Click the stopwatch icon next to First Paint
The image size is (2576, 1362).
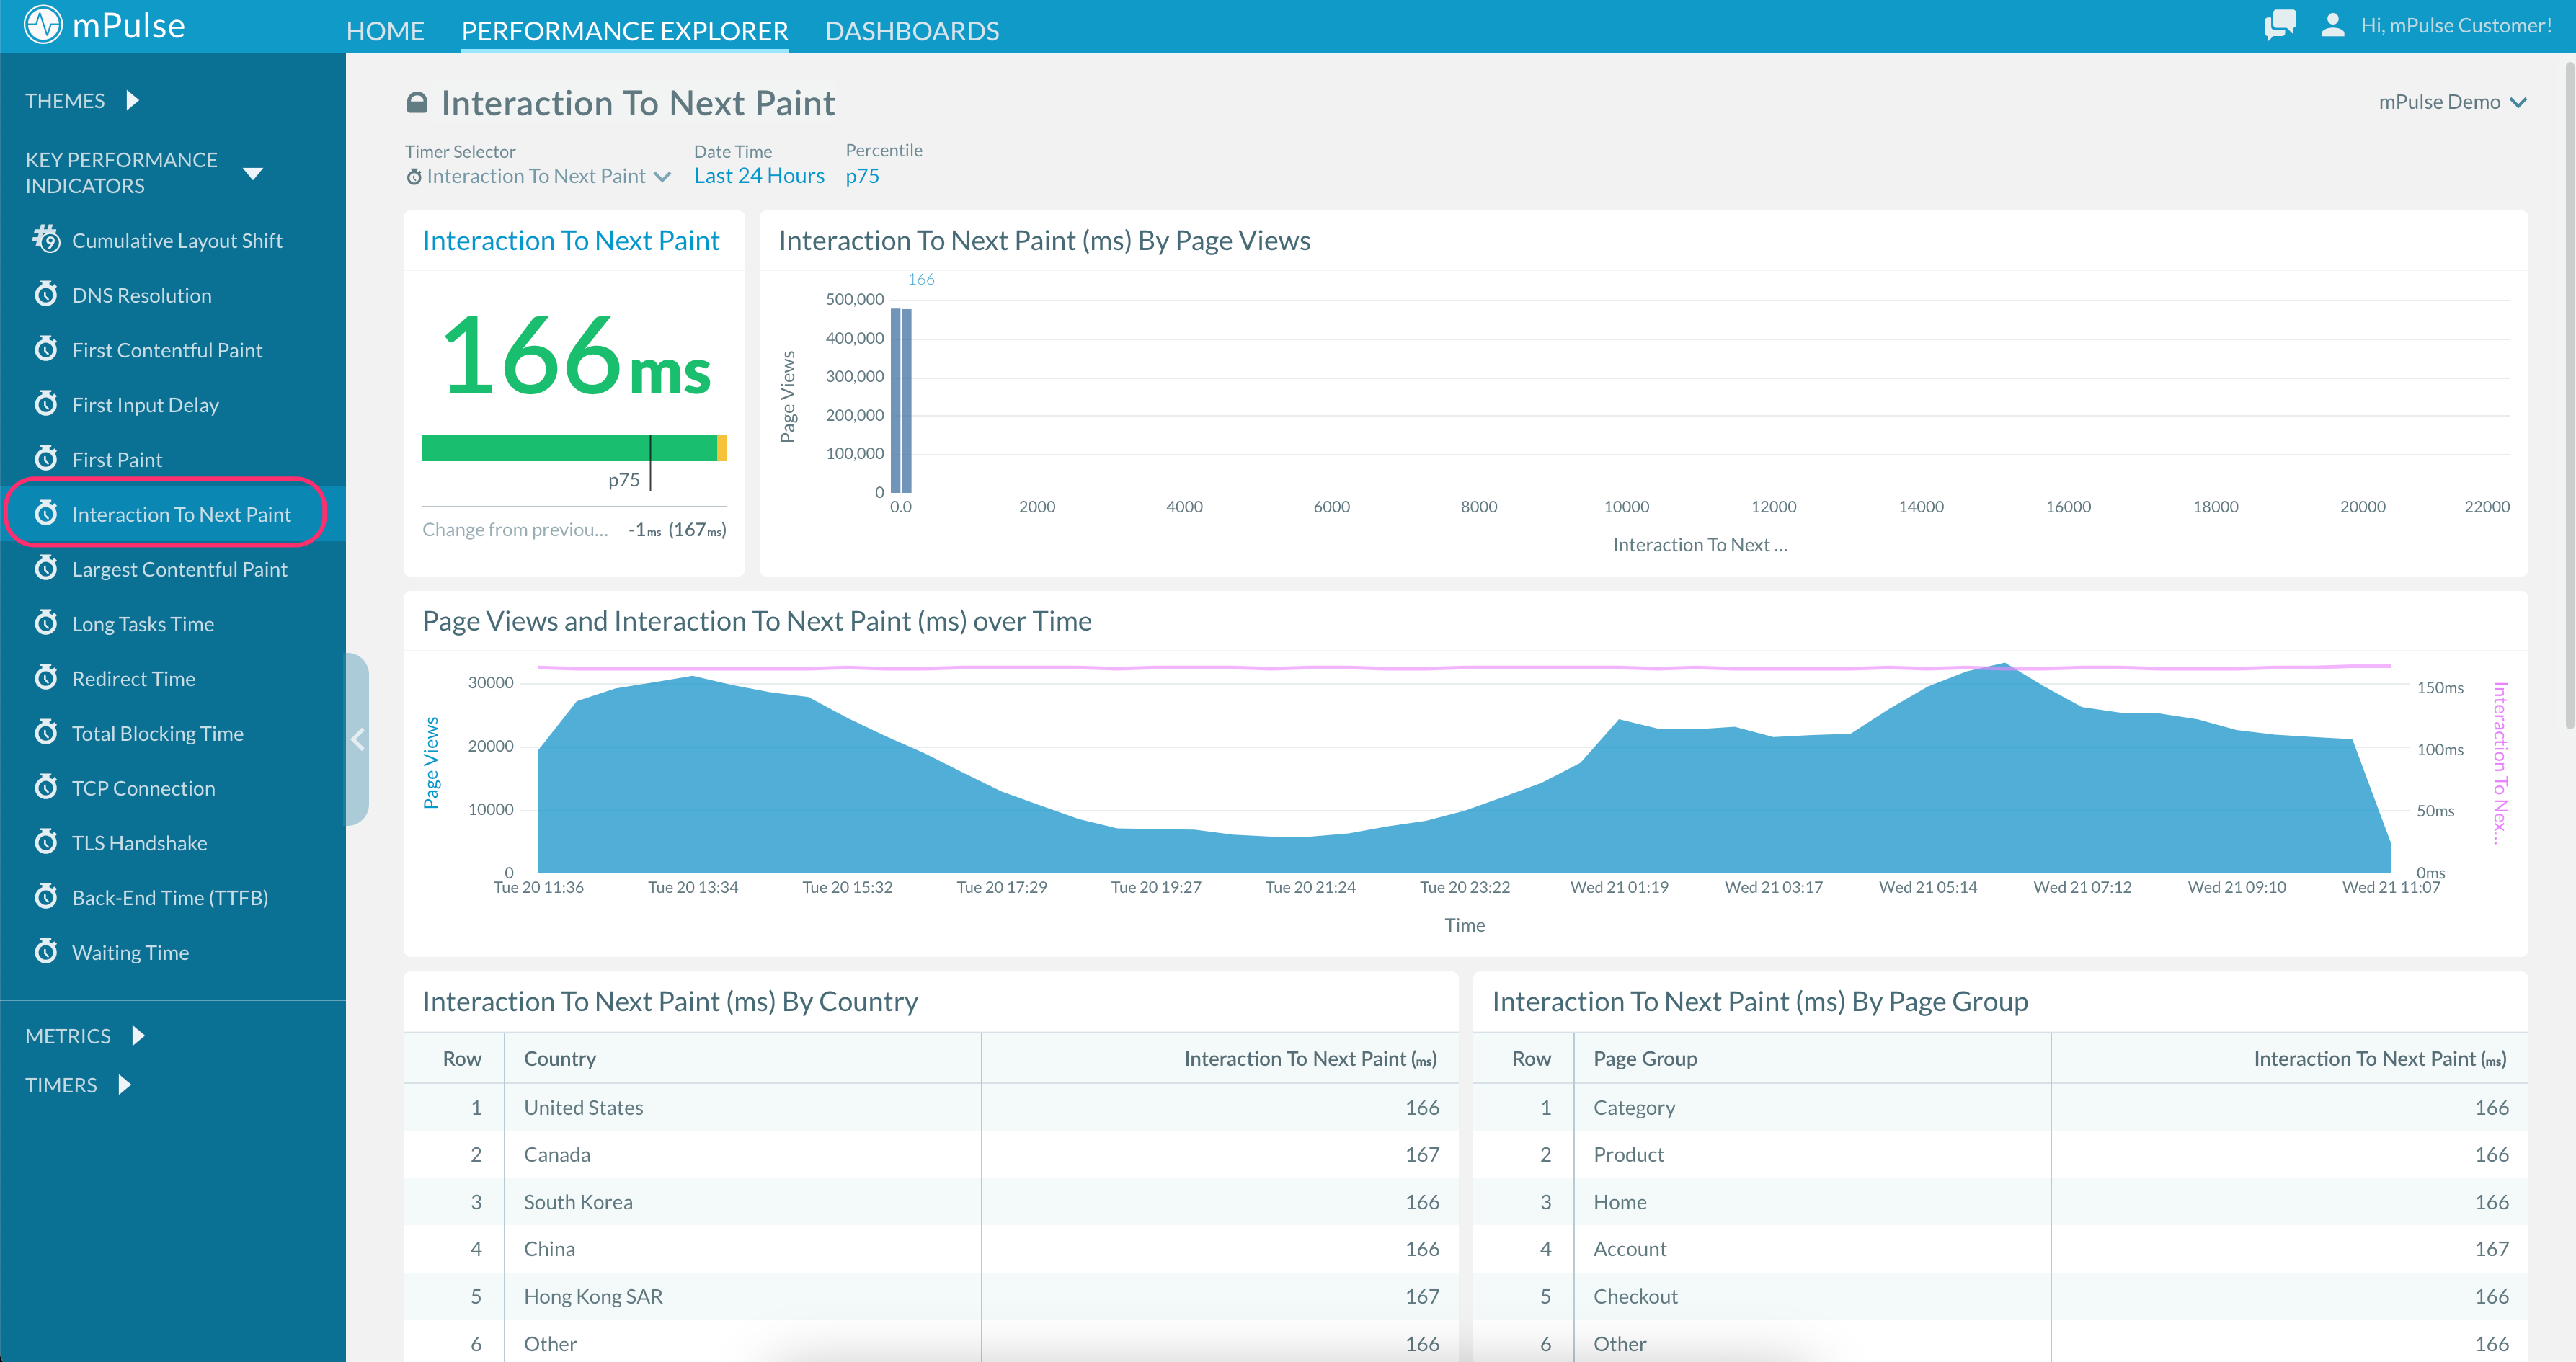click(x=46, y=458)
